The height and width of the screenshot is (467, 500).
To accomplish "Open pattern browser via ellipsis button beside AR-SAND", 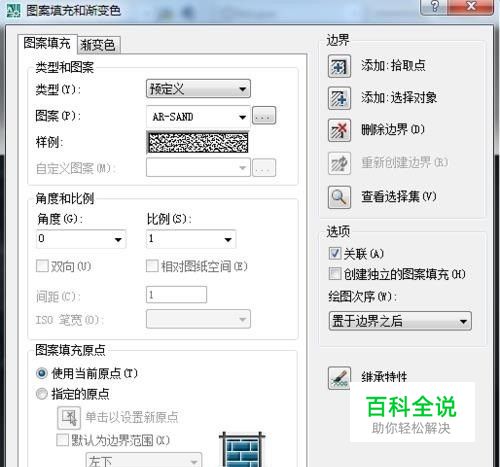I will (x=264, y=116).
